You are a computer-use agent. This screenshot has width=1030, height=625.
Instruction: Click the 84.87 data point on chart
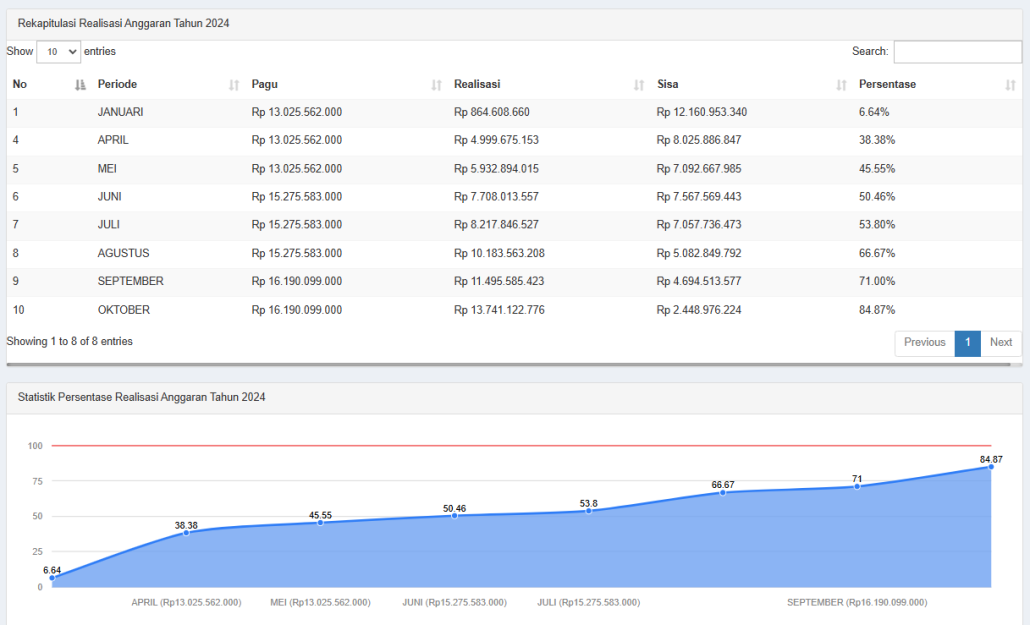[991, 467]
